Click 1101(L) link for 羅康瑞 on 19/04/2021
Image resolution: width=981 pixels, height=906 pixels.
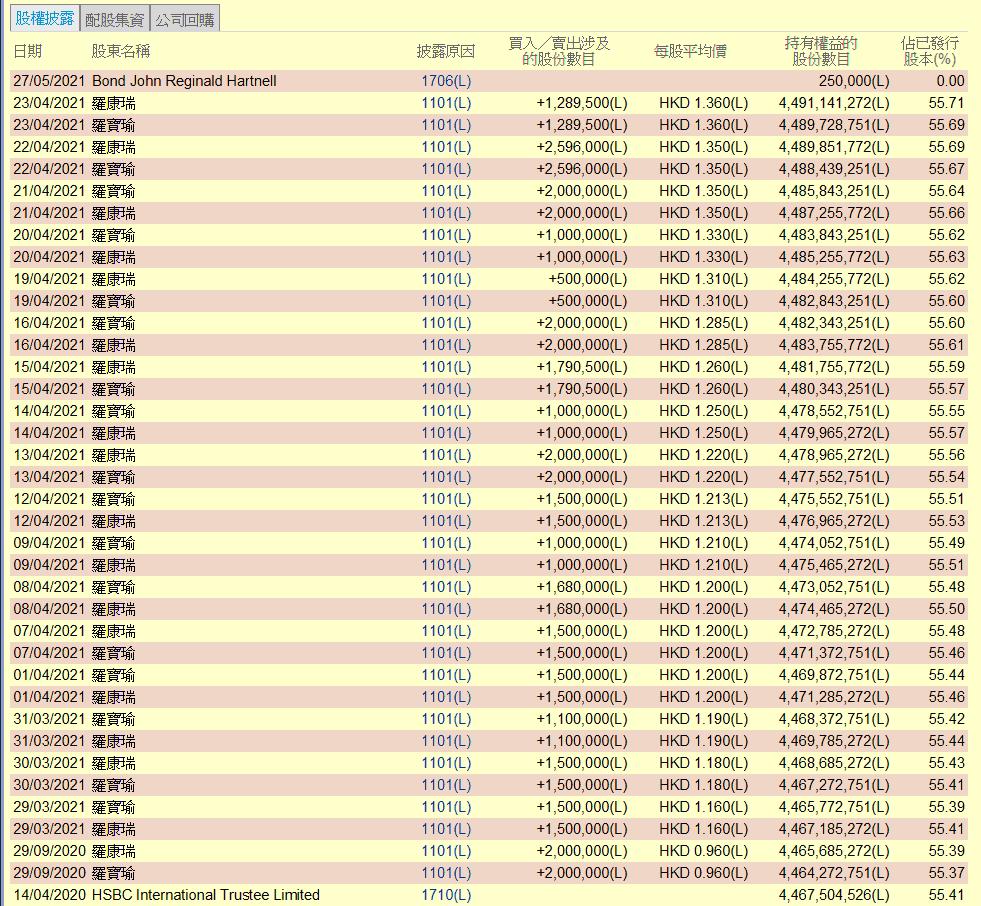coord(445,279)
